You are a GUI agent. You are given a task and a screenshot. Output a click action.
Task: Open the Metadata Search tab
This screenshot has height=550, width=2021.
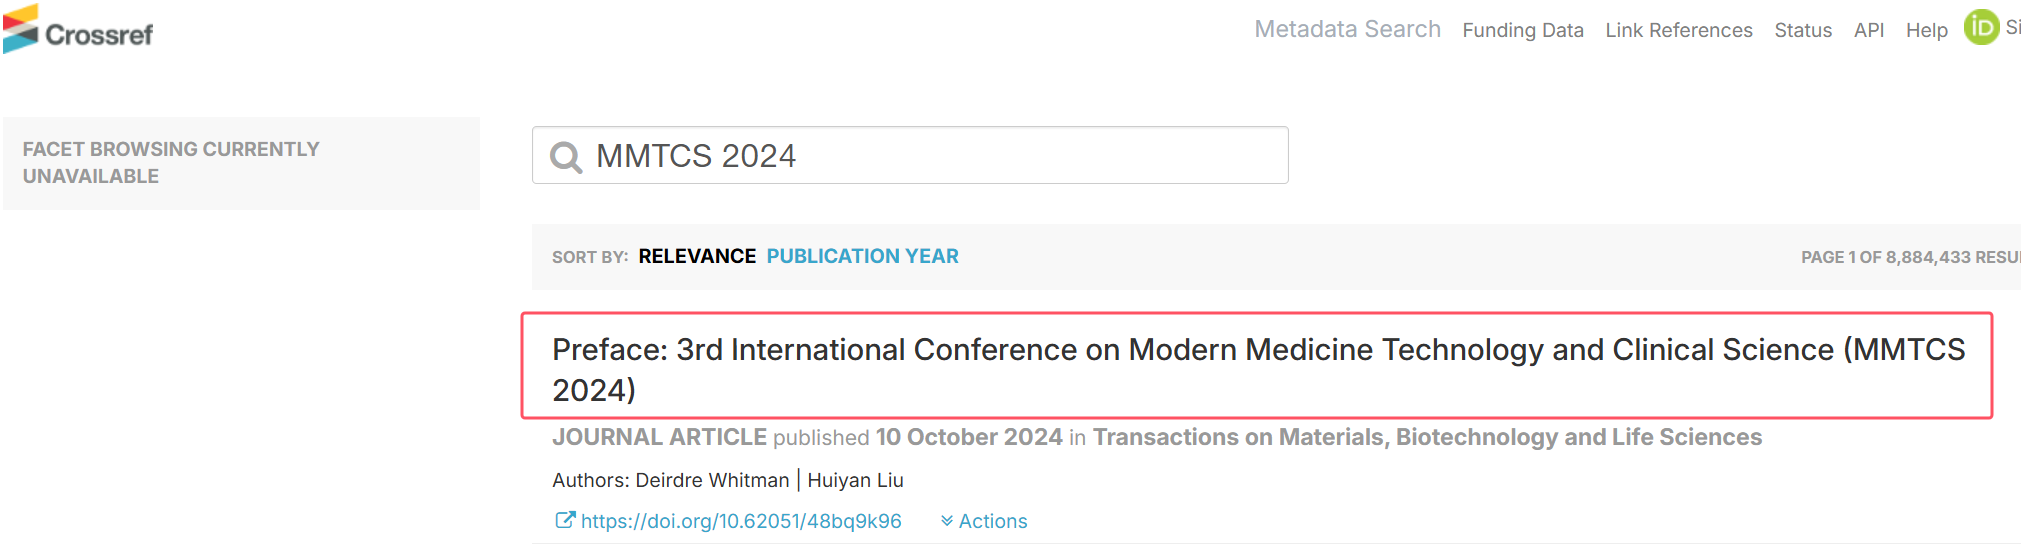[x=1347, y=29]
